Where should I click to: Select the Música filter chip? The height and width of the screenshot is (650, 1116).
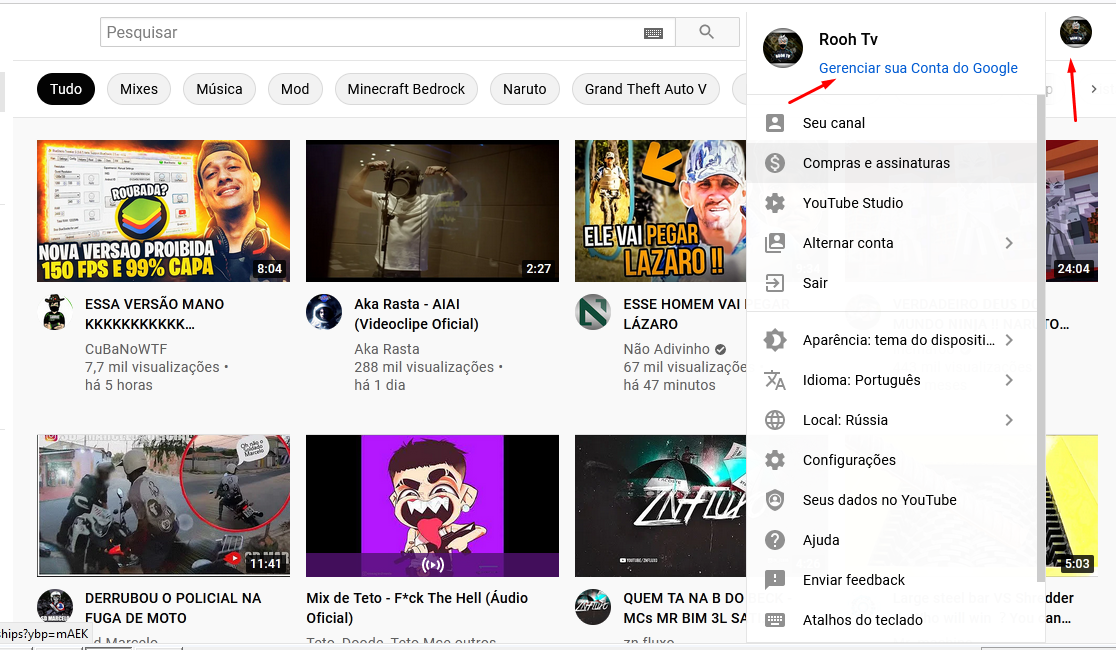pyautogui.click(x=219, y=89)
